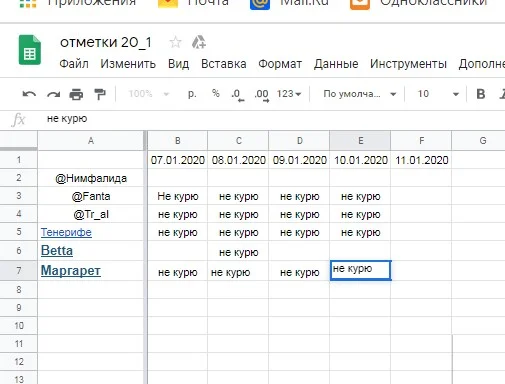Format as currency with р. button
The height and width of the screenshot is (384, 505).
pyautogui.click(x=192, y=94)
